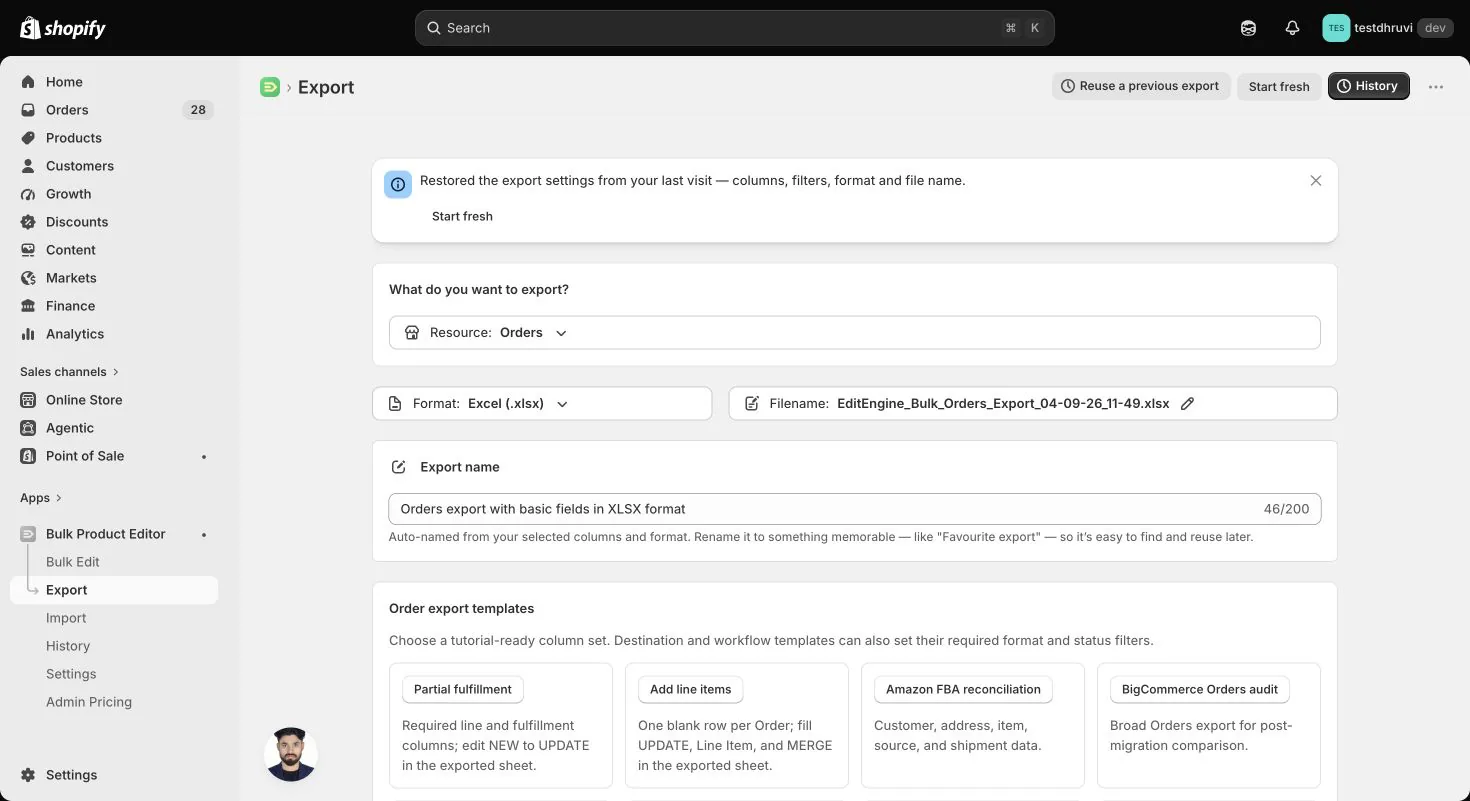Open the Sidekick assistant icon
Image resolution: width=1470 pixels, height=801 pixels.
pos(1248,28)
